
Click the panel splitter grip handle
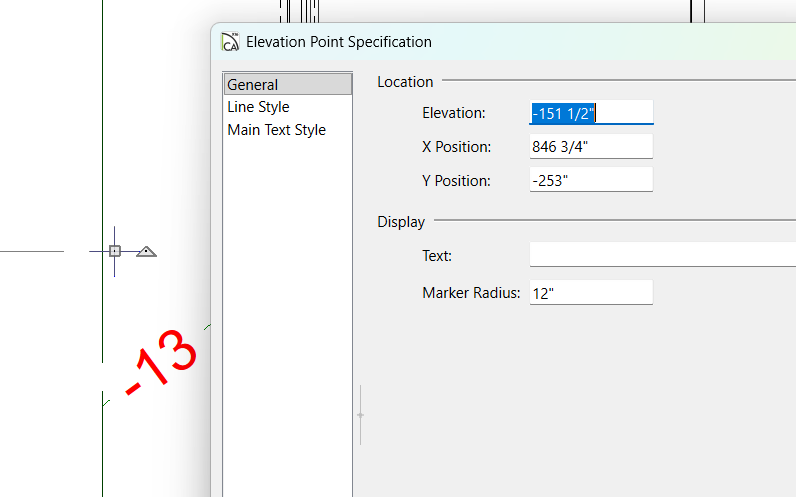(x=360, y=414)
